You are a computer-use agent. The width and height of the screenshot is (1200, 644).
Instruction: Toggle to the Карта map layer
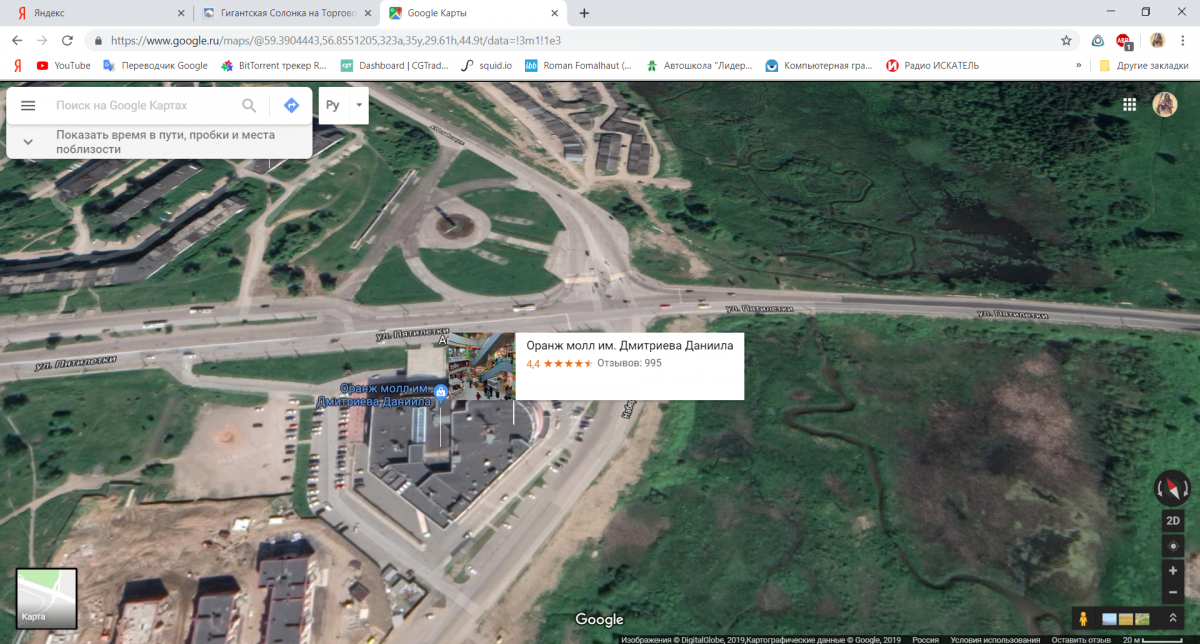click(46, 599)
